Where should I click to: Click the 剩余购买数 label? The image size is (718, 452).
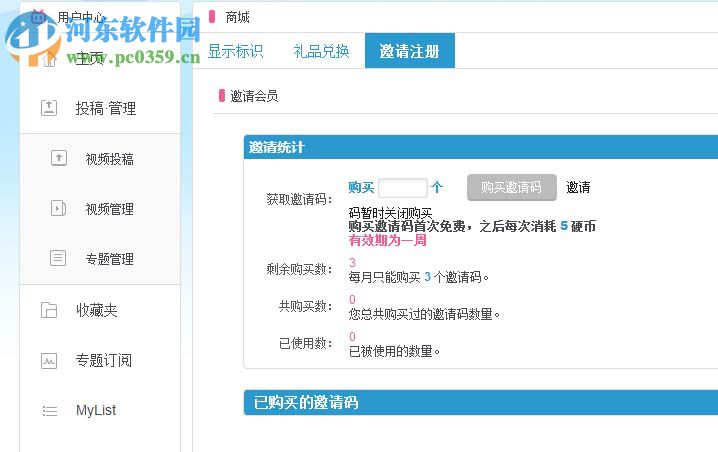pyautogui.click(x=299, y=269)
